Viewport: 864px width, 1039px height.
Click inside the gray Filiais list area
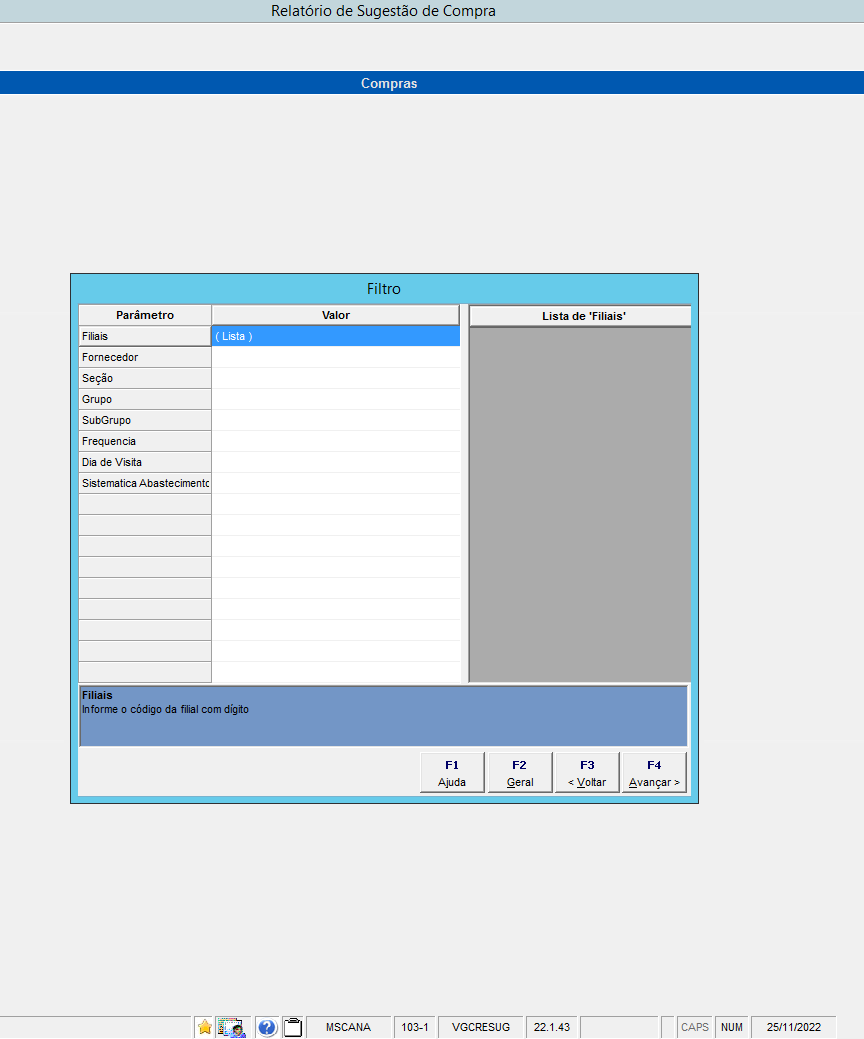coord(580,504)
